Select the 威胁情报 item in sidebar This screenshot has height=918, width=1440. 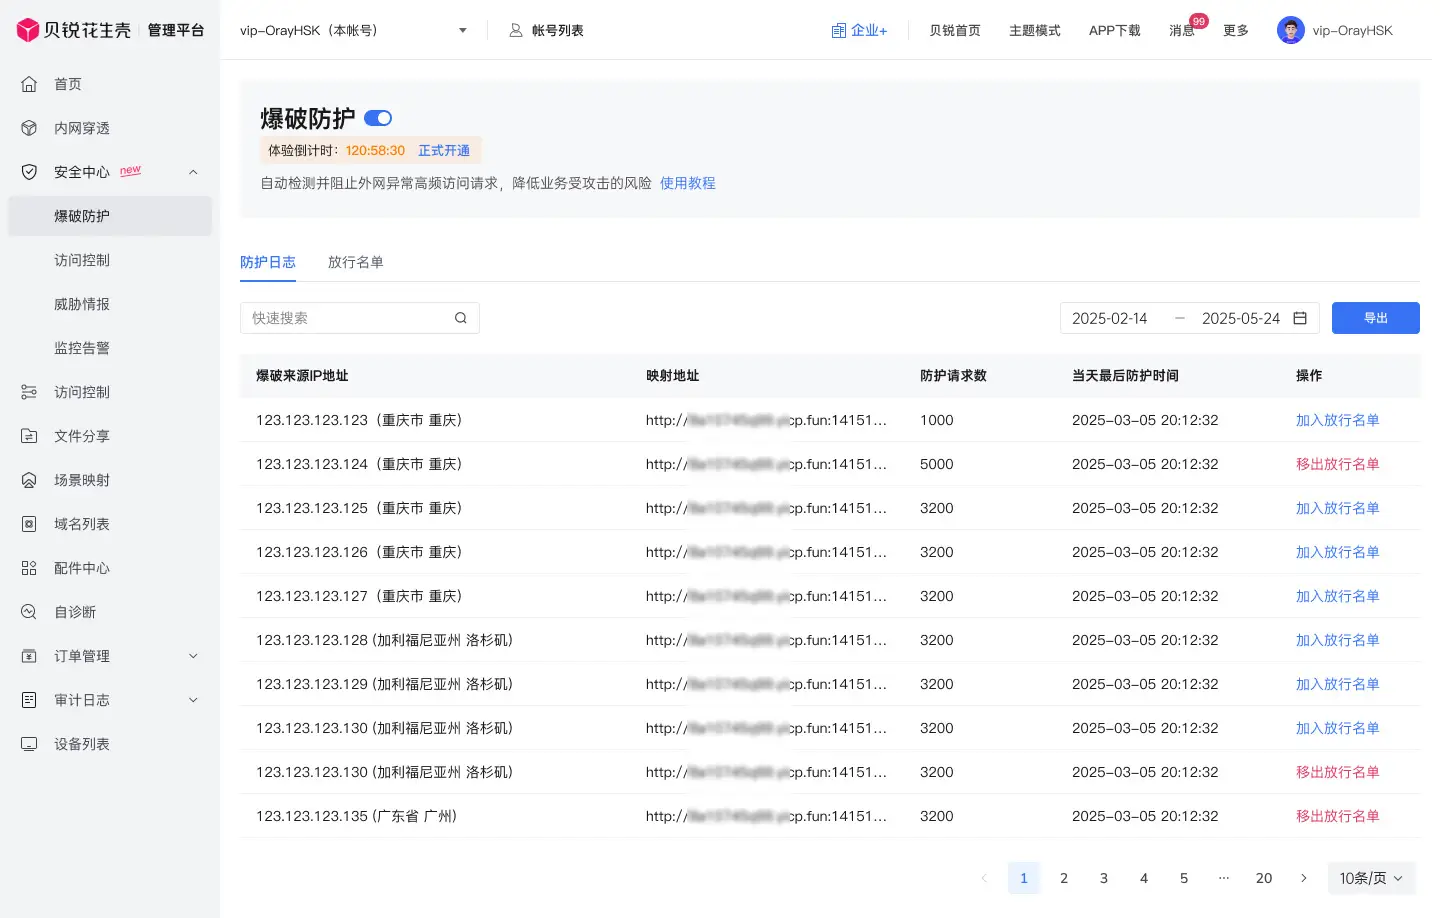tap(82, 303)
